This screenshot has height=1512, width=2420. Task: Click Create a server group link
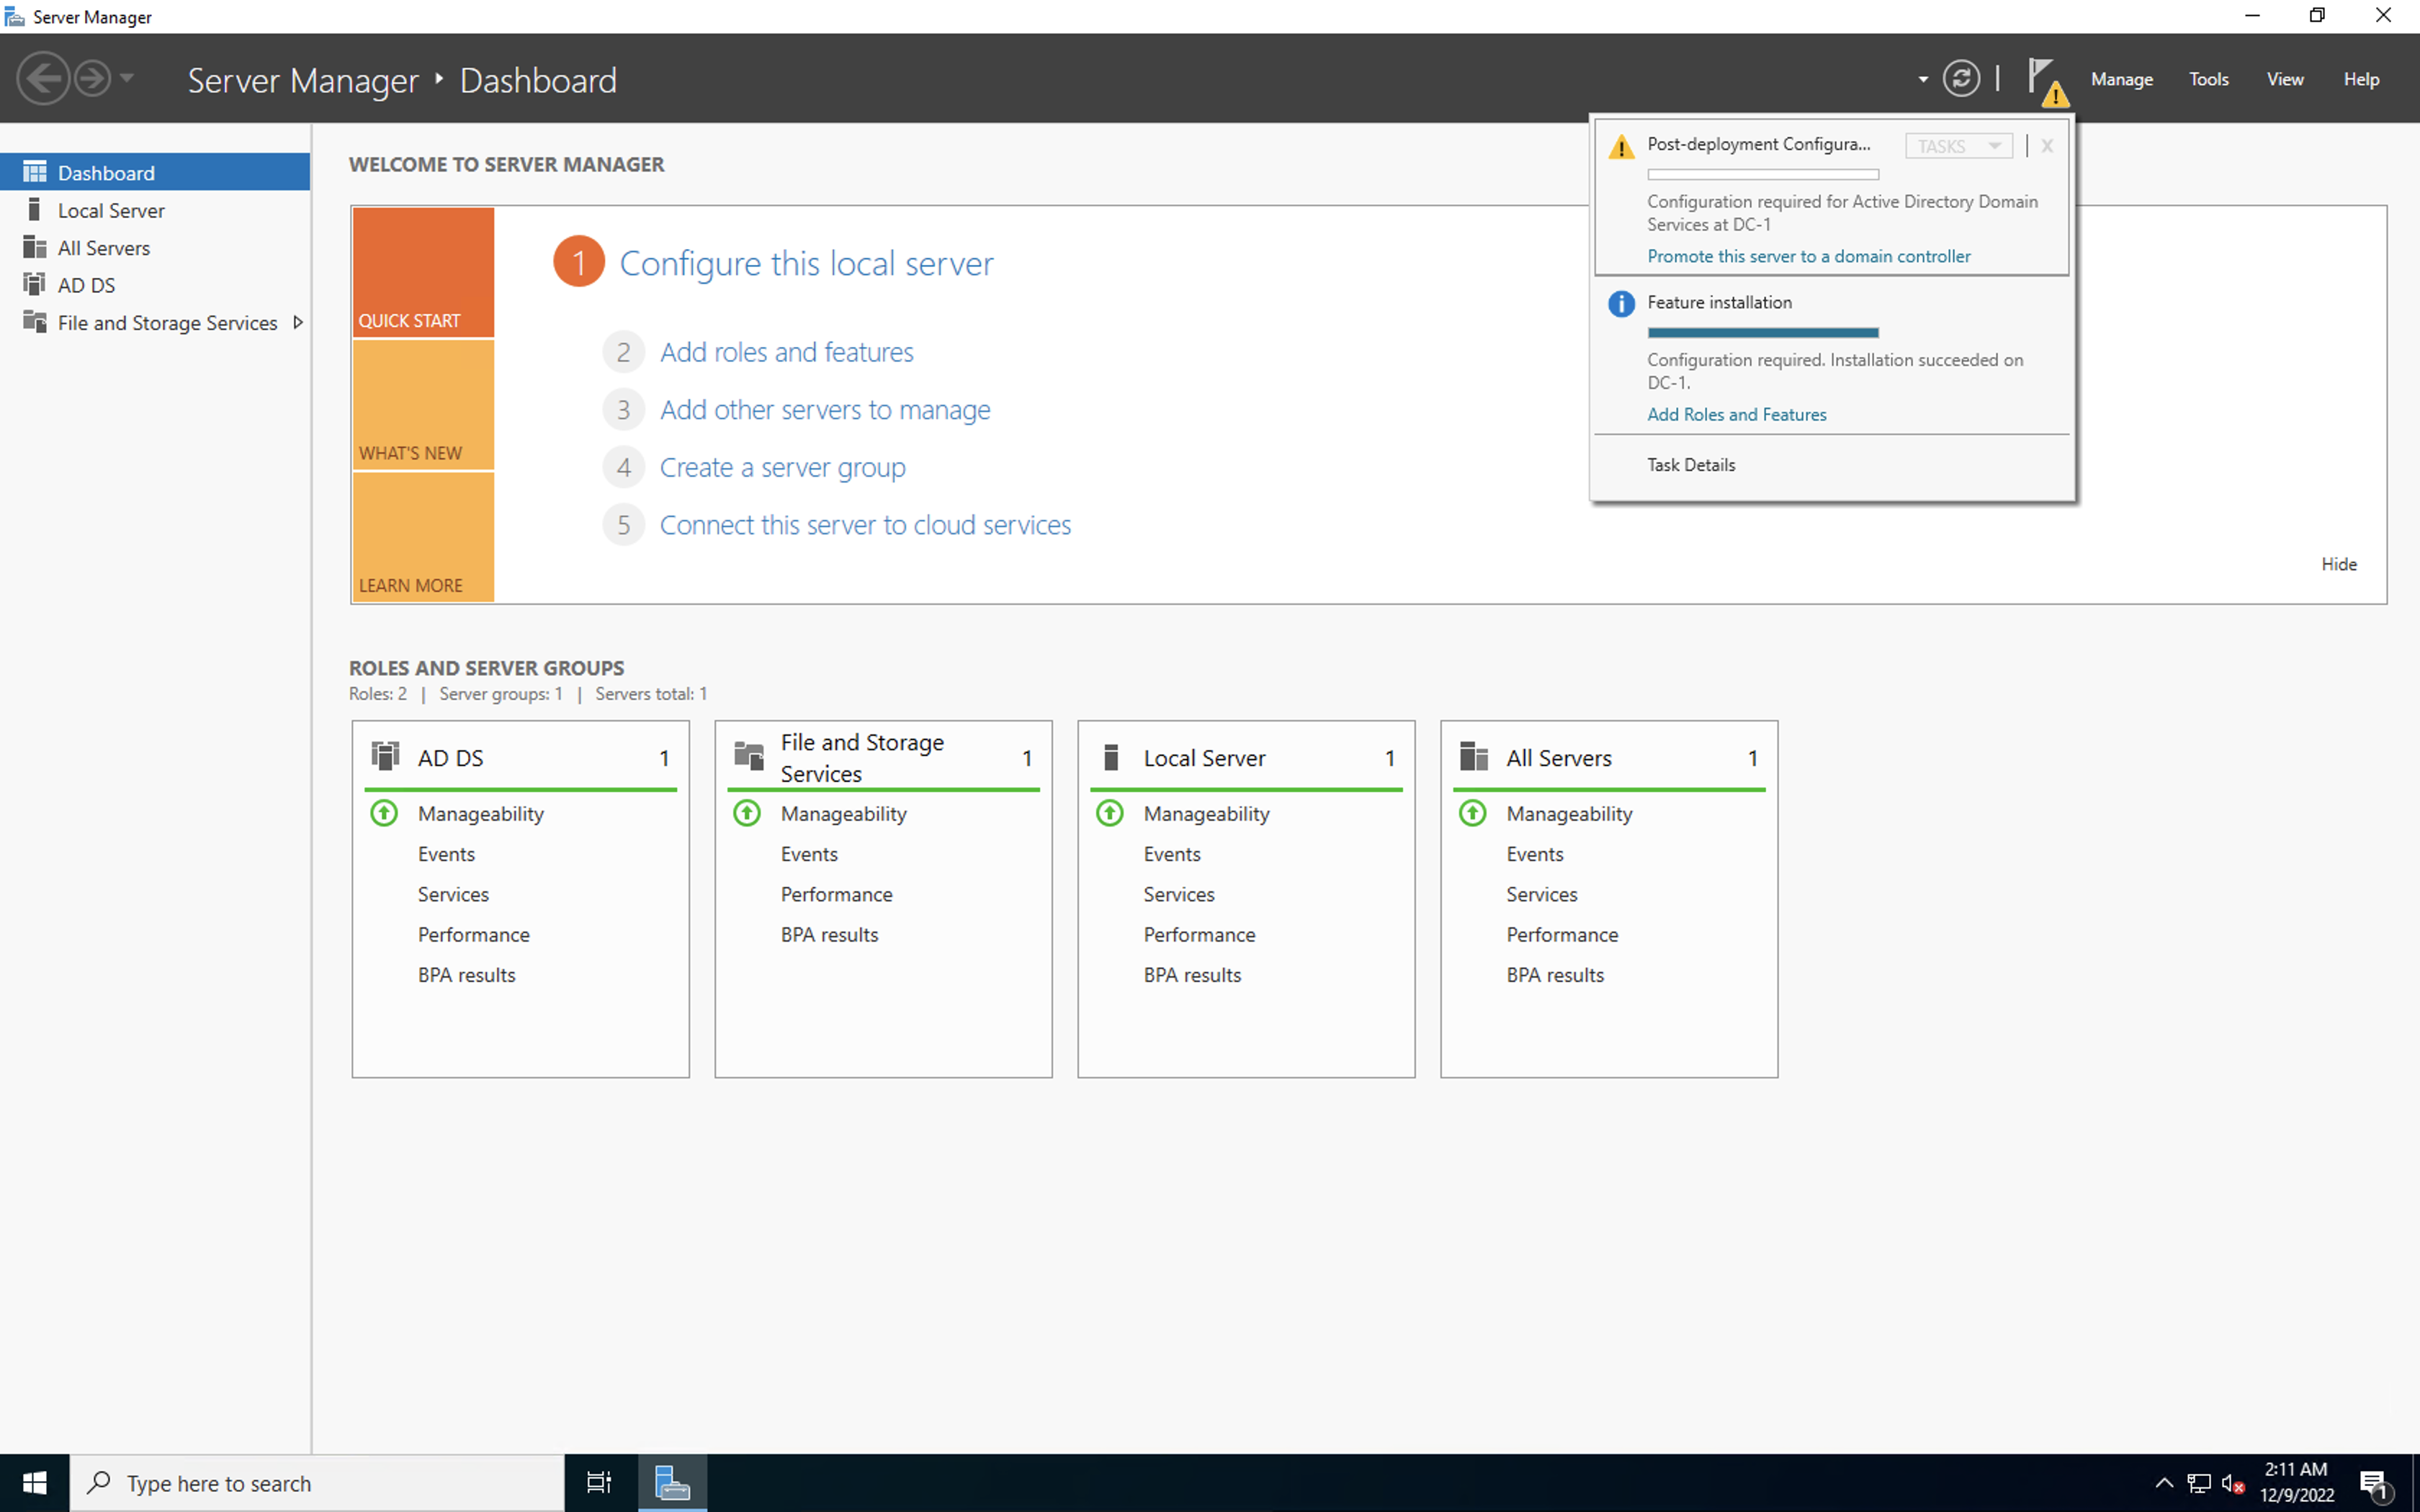pos(782,468)
